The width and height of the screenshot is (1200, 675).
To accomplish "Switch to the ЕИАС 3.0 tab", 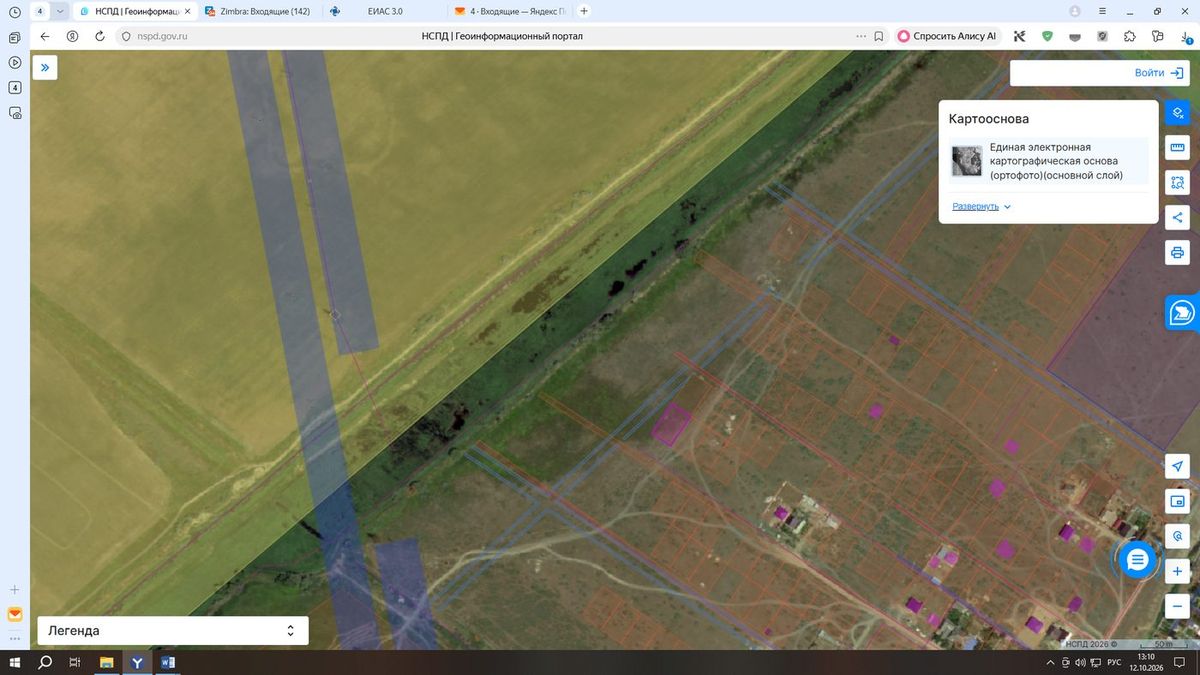I will (x=383, y=11).
